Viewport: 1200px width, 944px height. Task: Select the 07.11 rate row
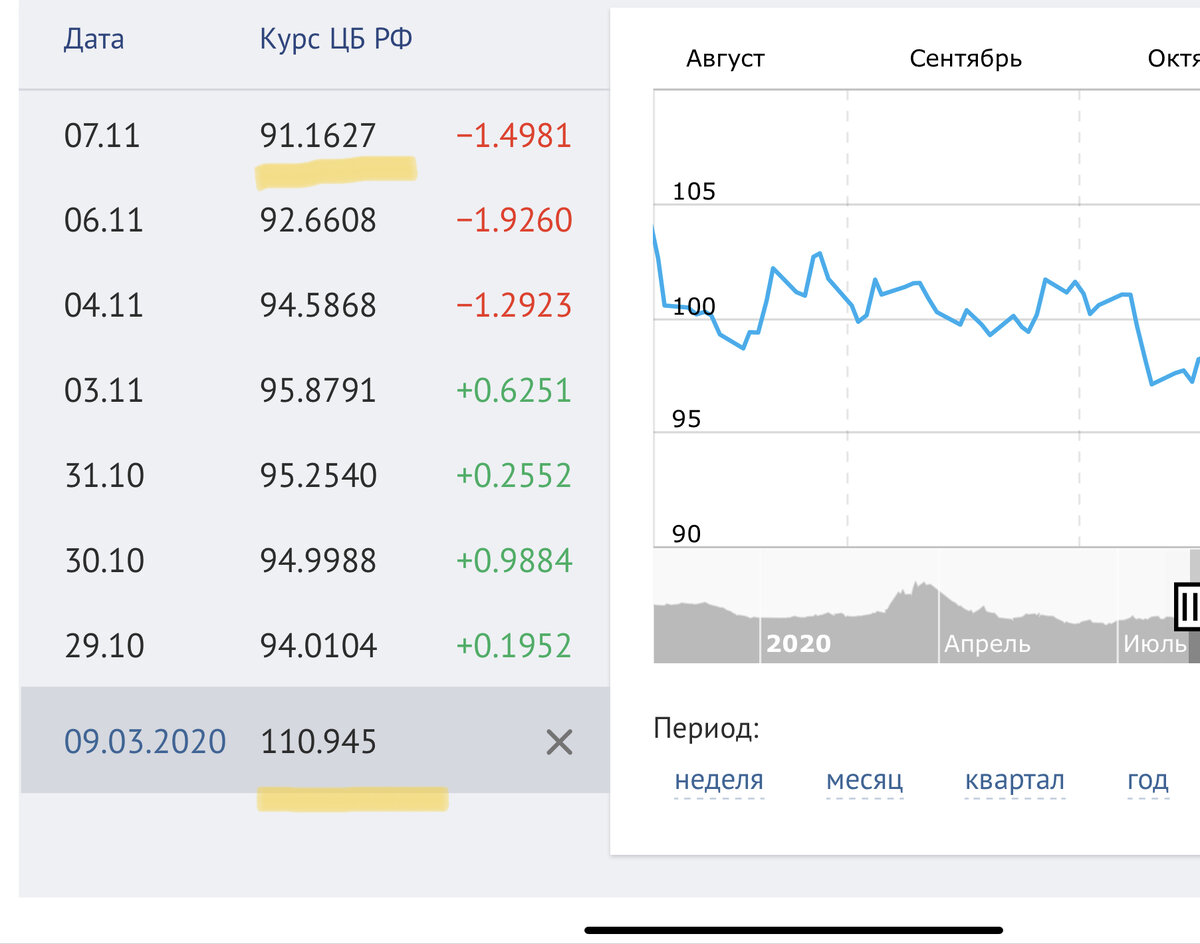(318, 135)
